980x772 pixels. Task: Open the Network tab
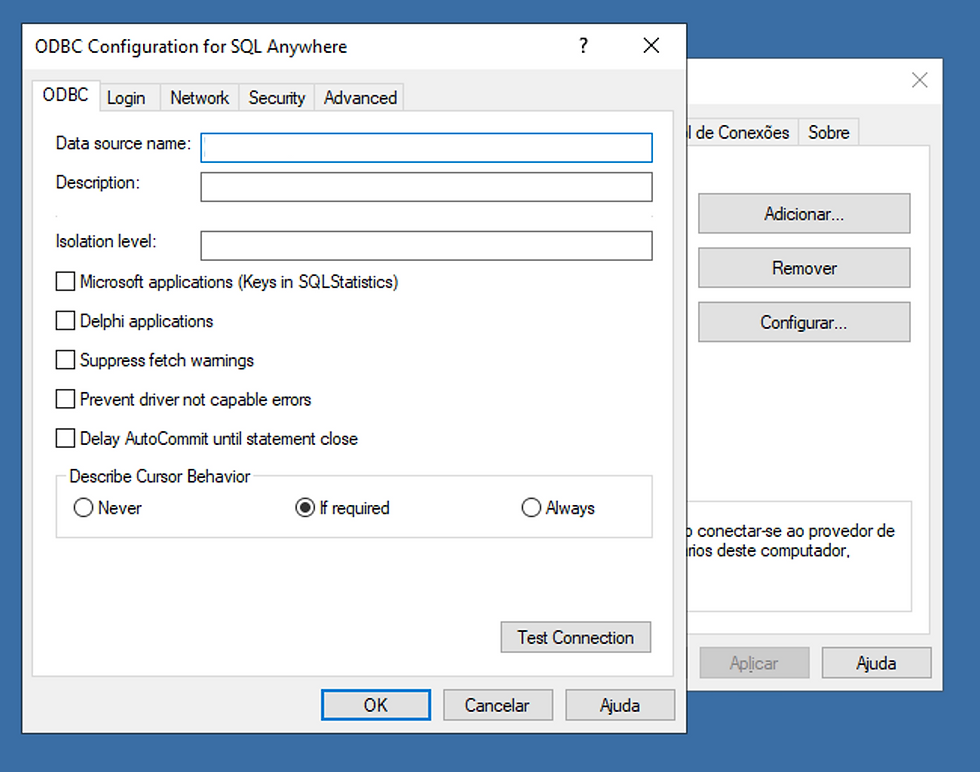(199, 98)
